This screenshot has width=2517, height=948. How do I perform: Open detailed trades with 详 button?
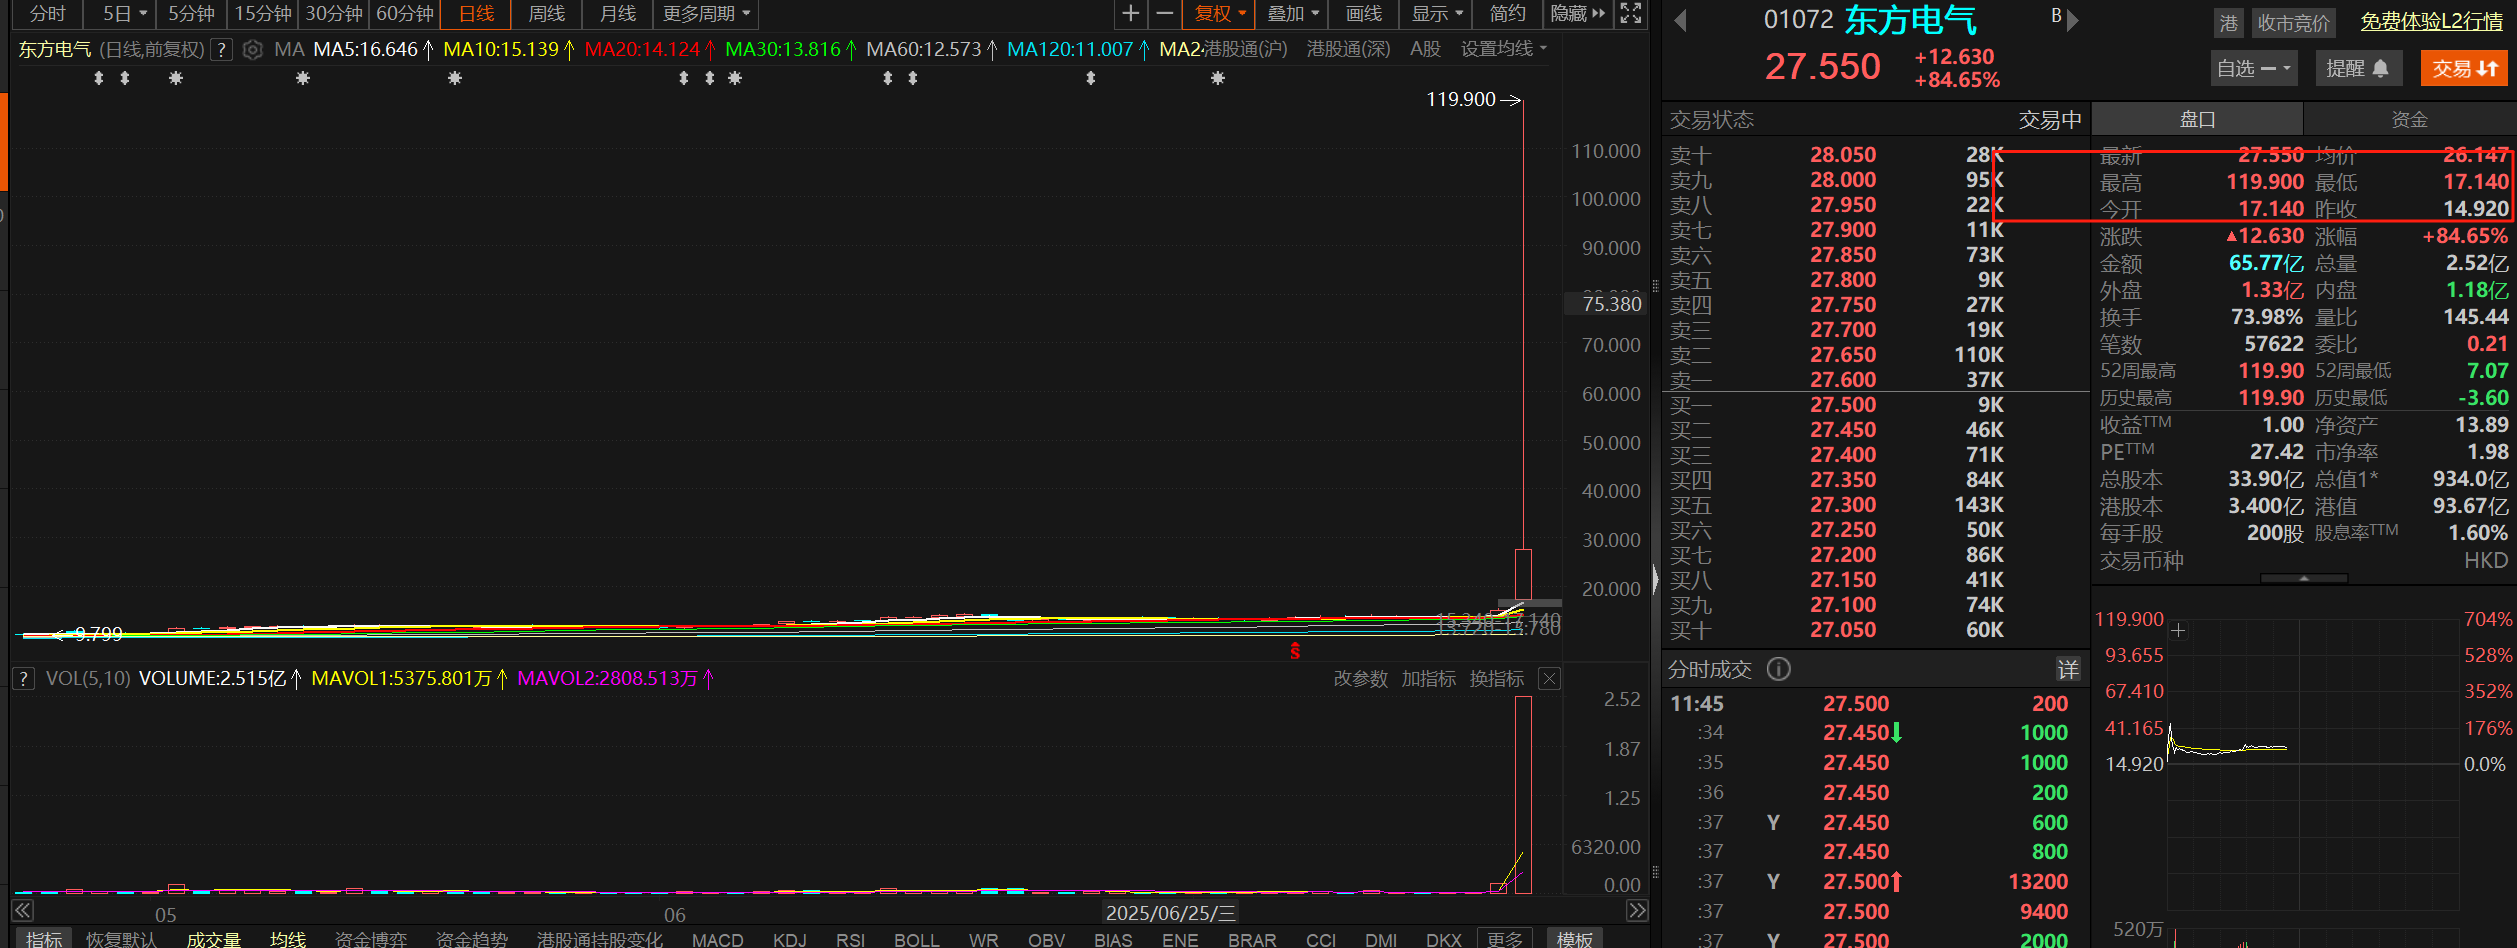coord(2067,669)
